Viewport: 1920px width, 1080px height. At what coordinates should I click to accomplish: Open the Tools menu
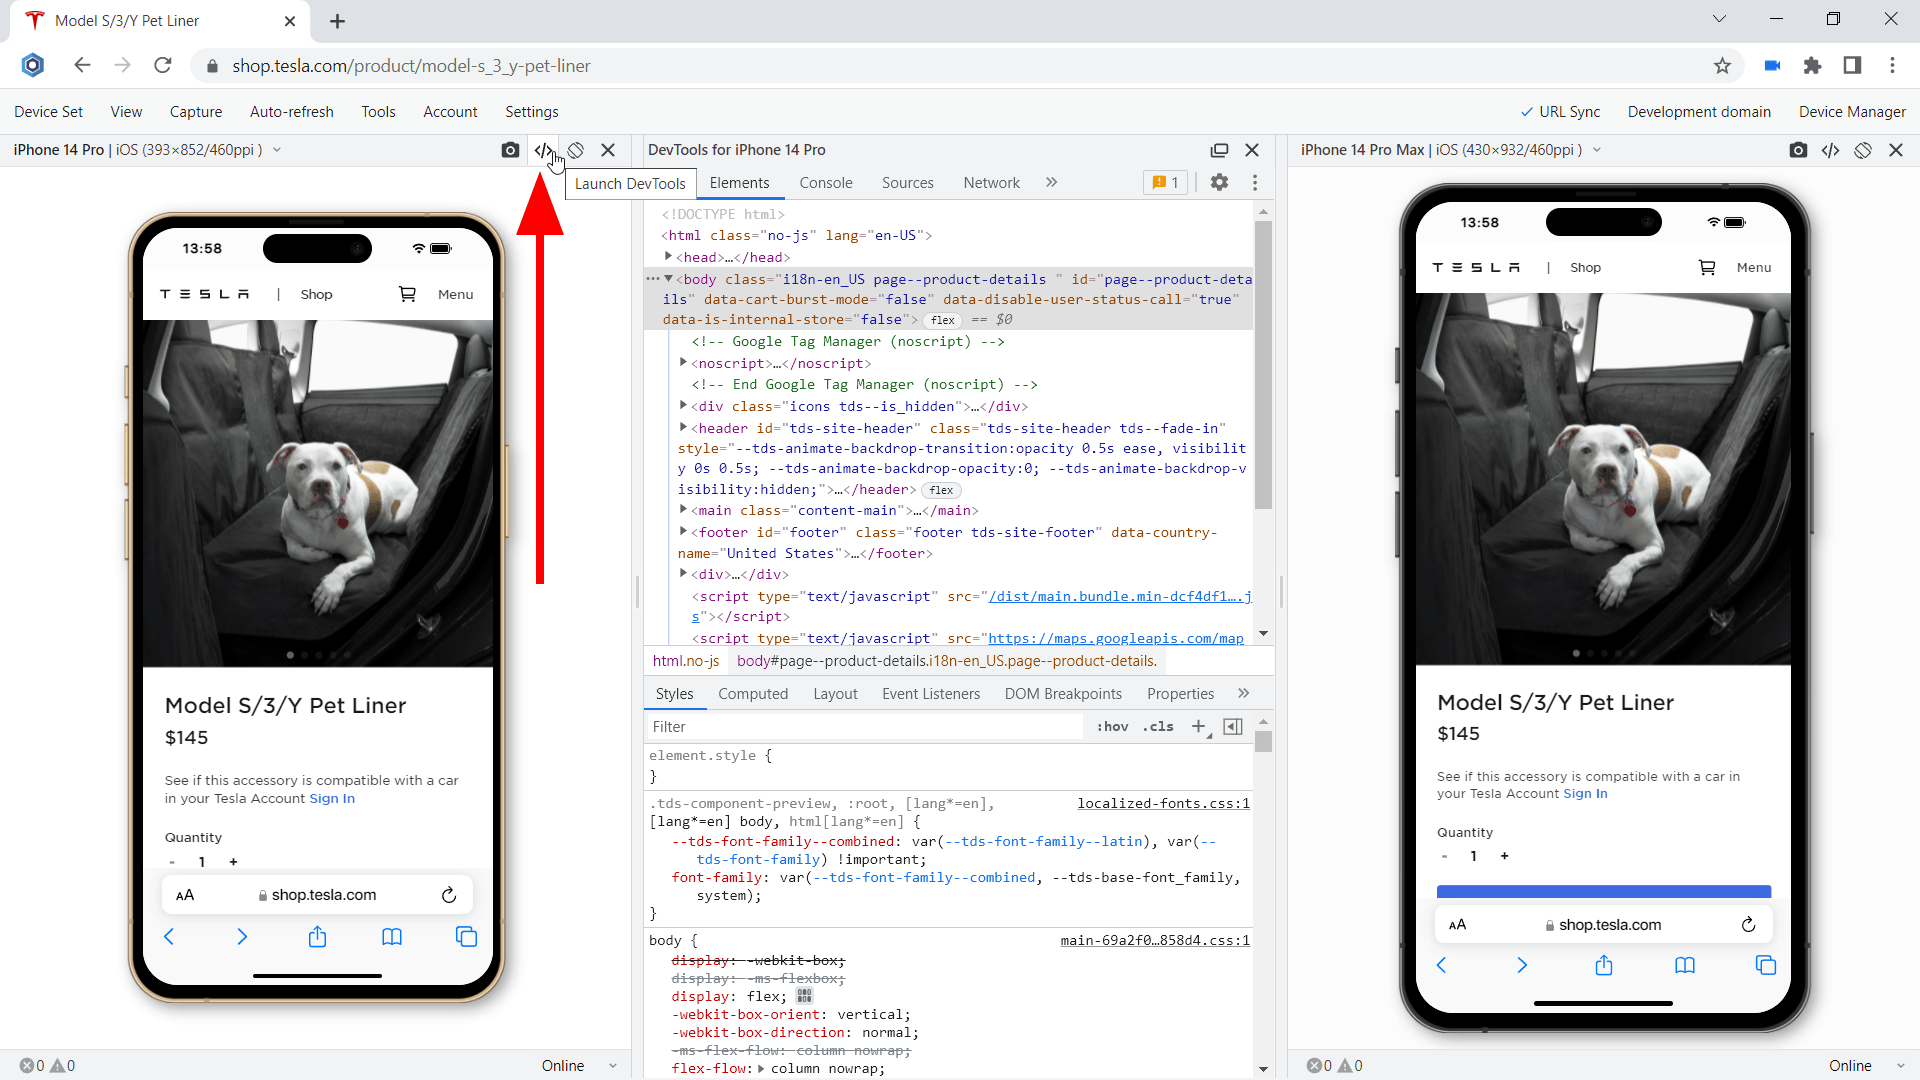[378, 112]
